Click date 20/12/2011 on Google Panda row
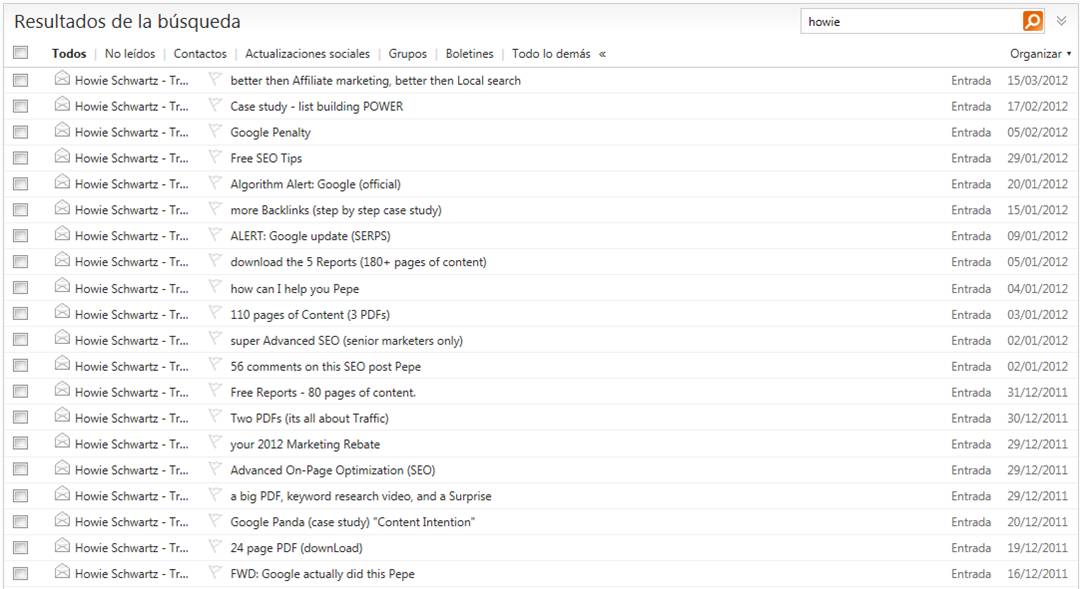This screenshot has width=1080, height=589. (x=1037, y=522)
